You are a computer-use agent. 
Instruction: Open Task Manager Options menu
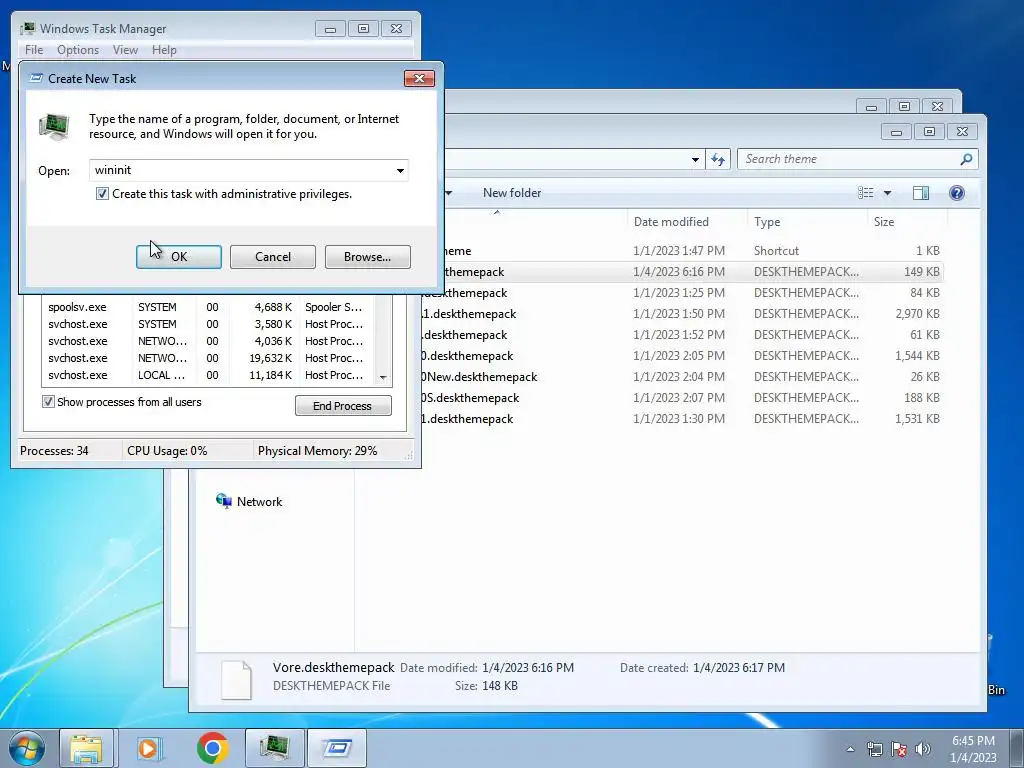[x=78, y=50]
